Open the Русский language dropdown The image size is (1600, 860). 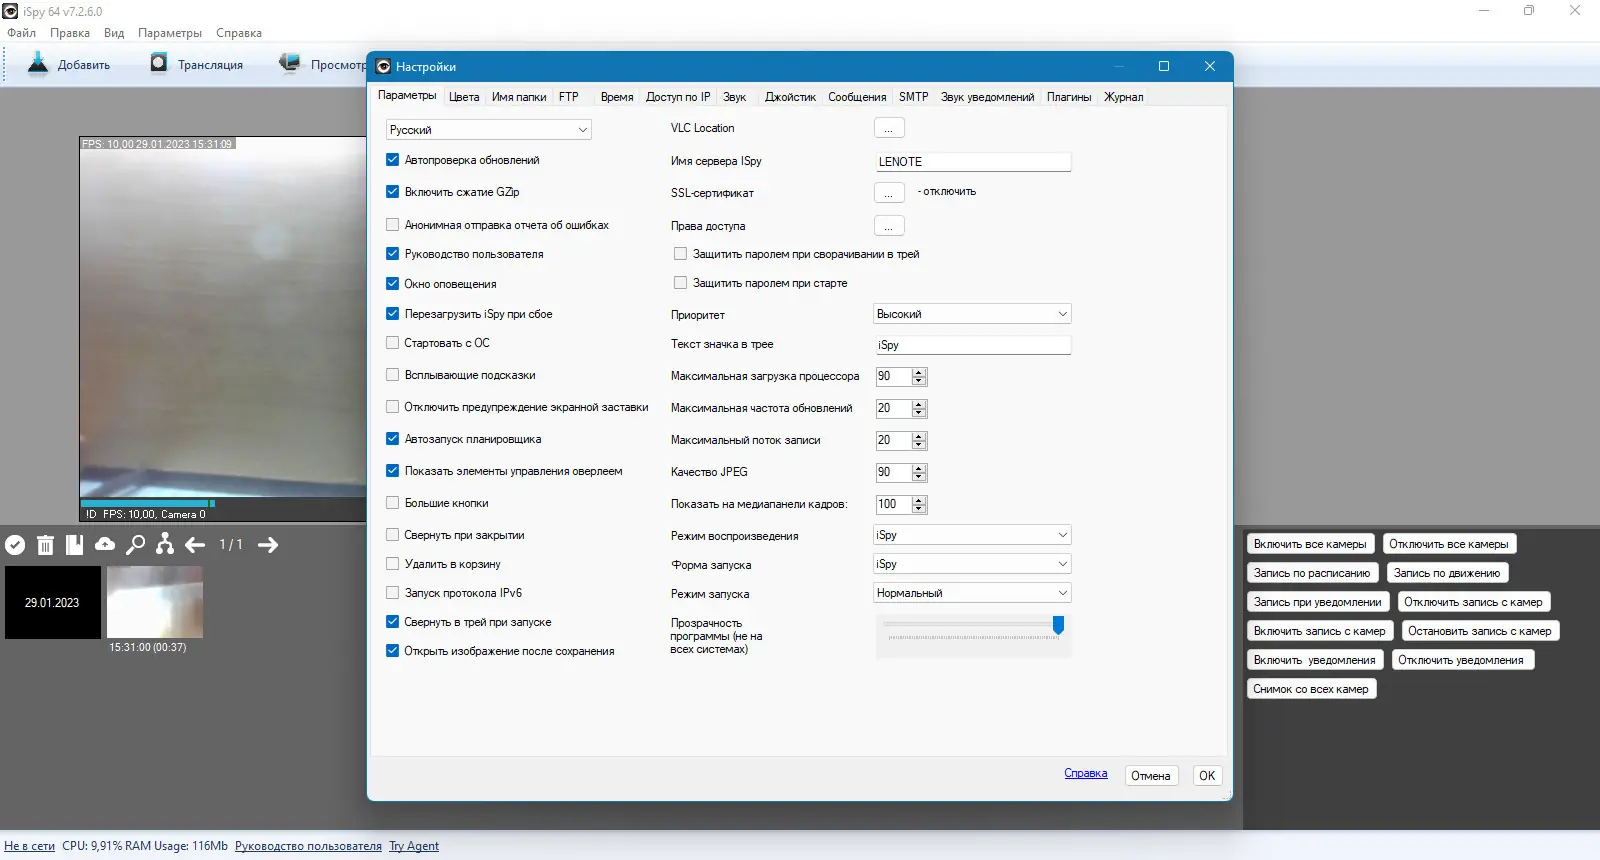pos(489,130)
